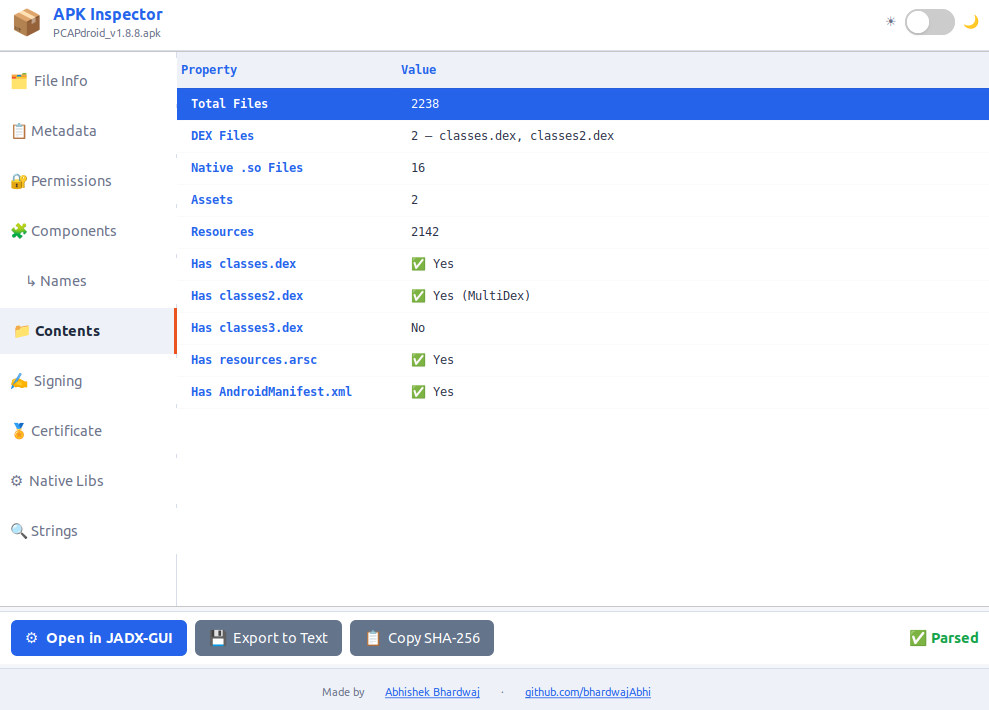Select the Has resources.arsc row
Screen dimensions: 989x710
coord(583,360)
